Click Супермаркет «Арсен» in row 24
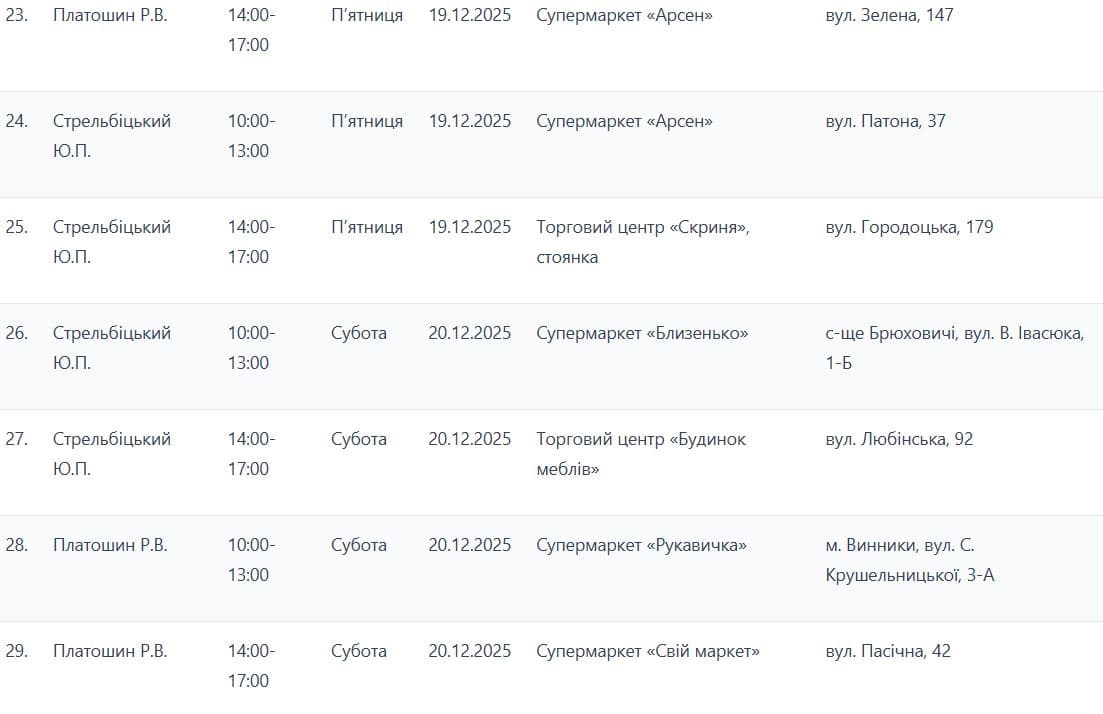Image resolution: width=1103 pixels, height=714 pixels. click(624, 121)
